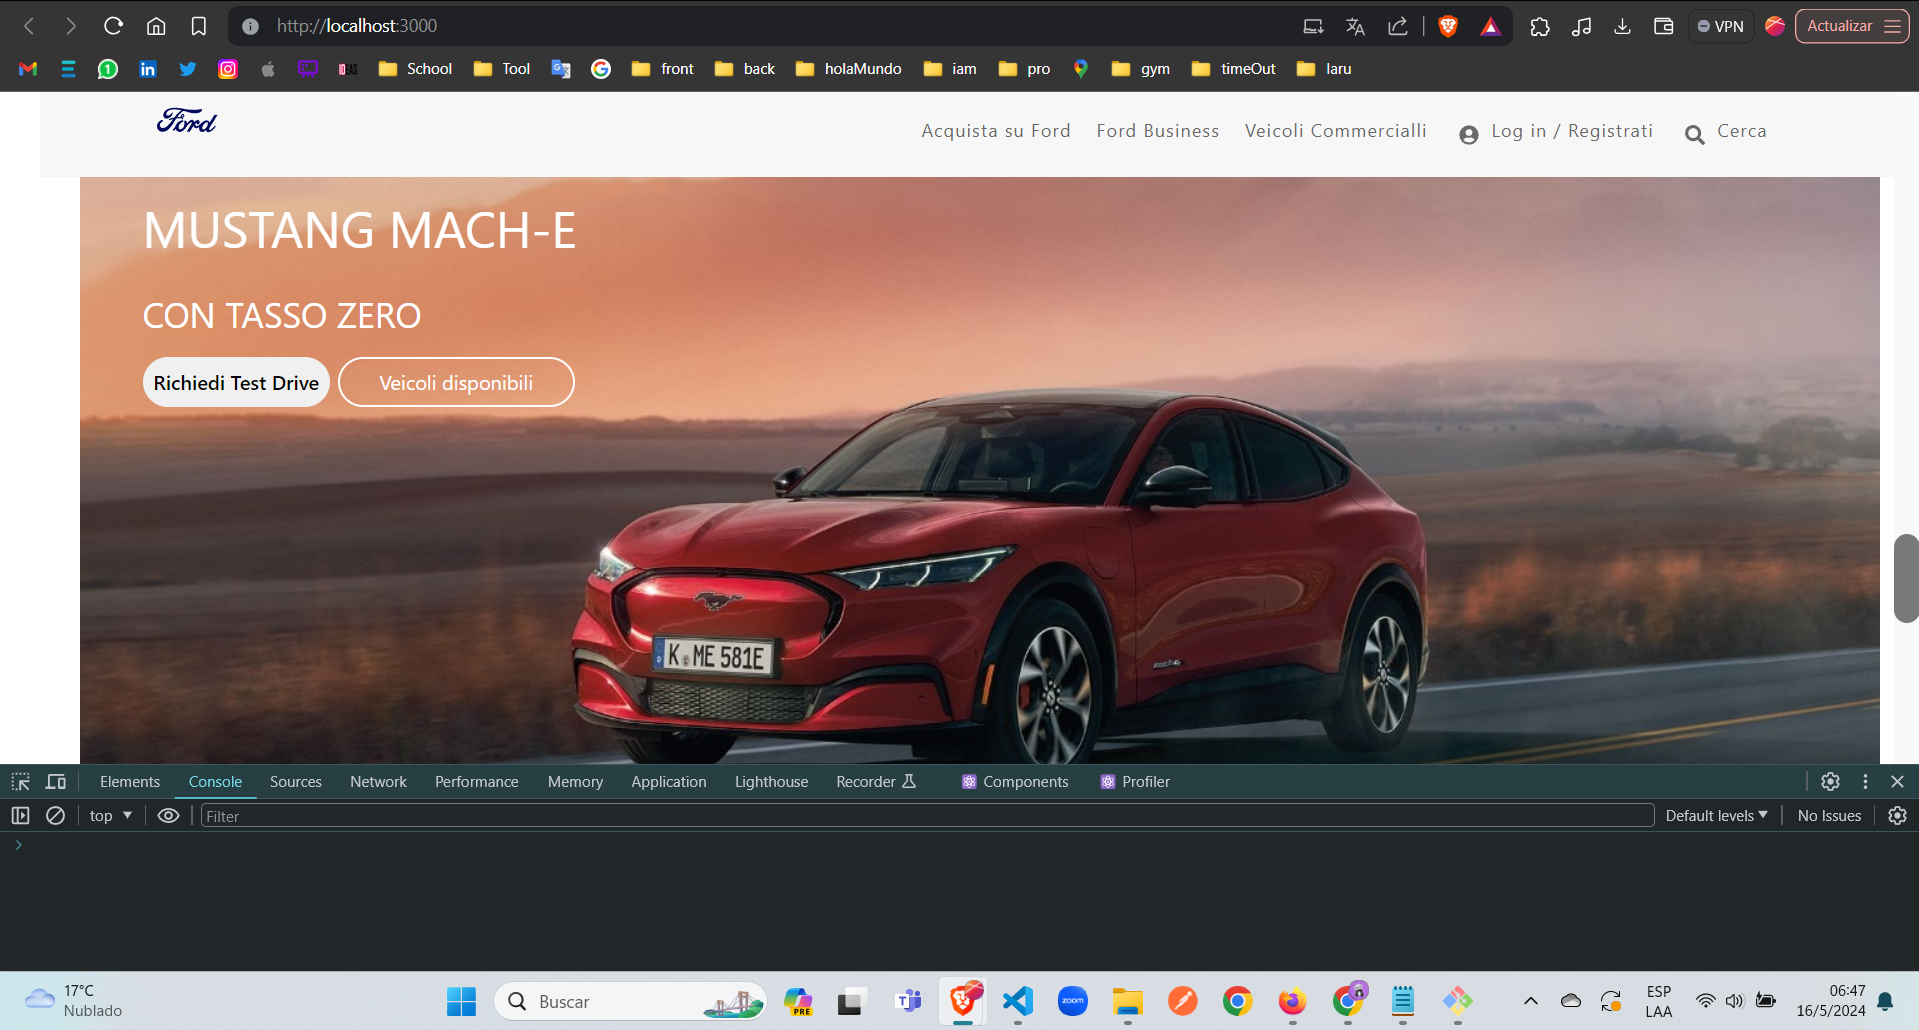Toggle live expression eye icon
This screenshot has width=1919, height=1030.
pyautogui.click(x=169, y=816)
